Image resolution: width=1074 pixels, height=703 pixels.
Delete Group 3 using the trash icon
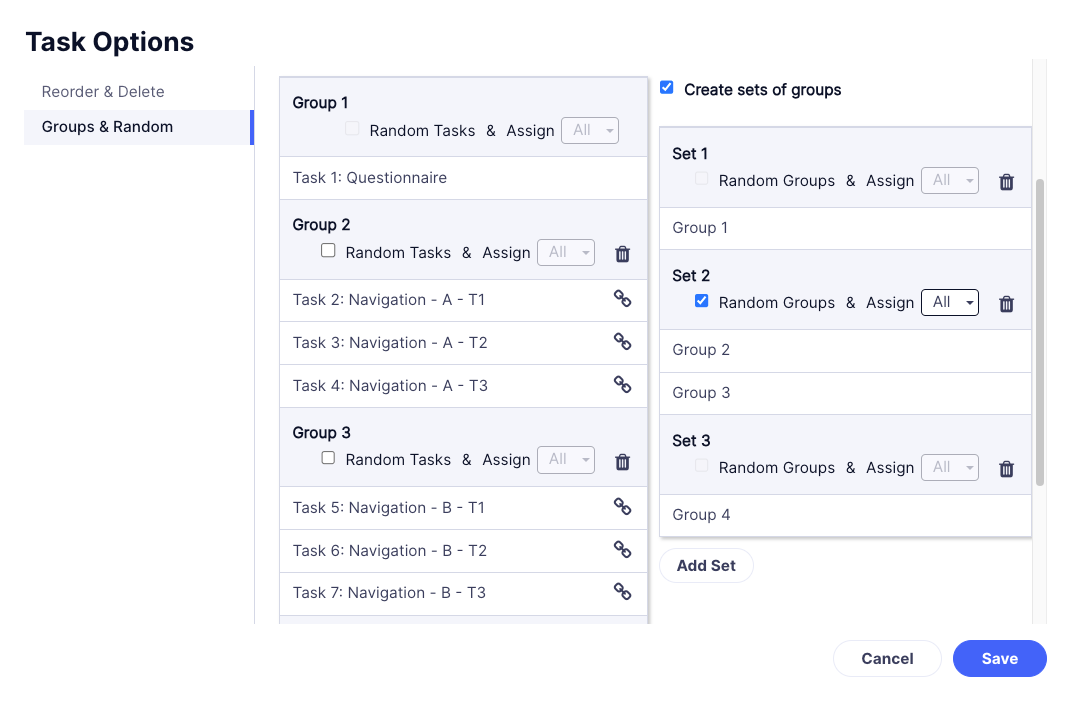coord(622,462)
